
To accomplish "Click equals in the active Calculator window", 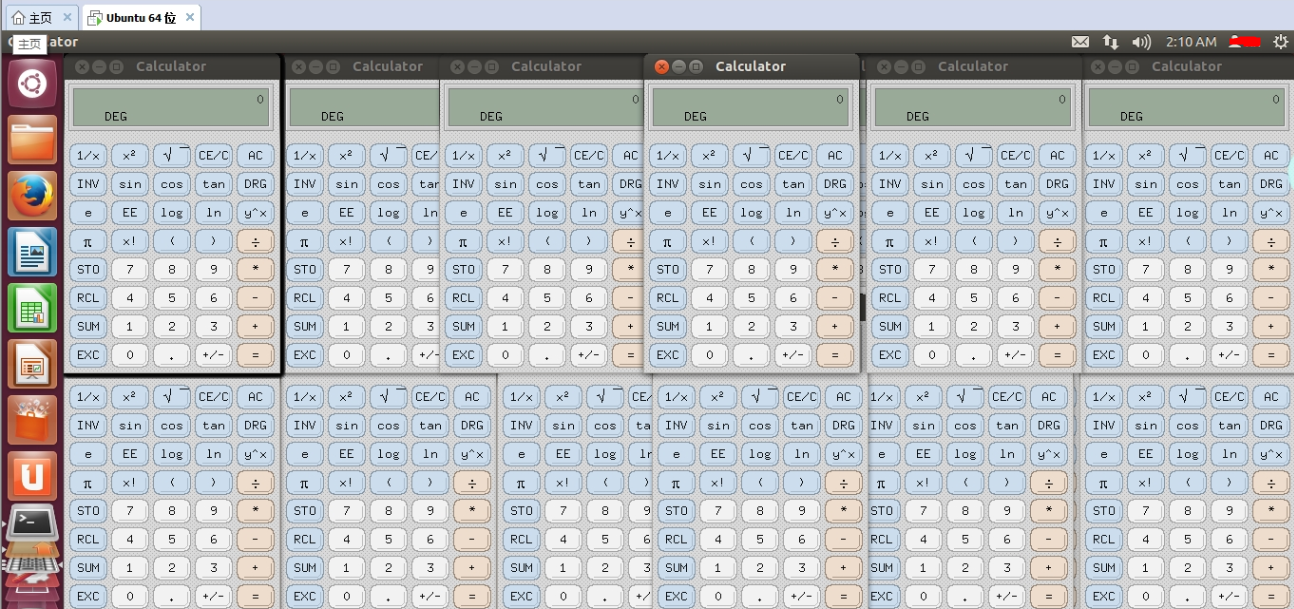I will coord(835,355).
